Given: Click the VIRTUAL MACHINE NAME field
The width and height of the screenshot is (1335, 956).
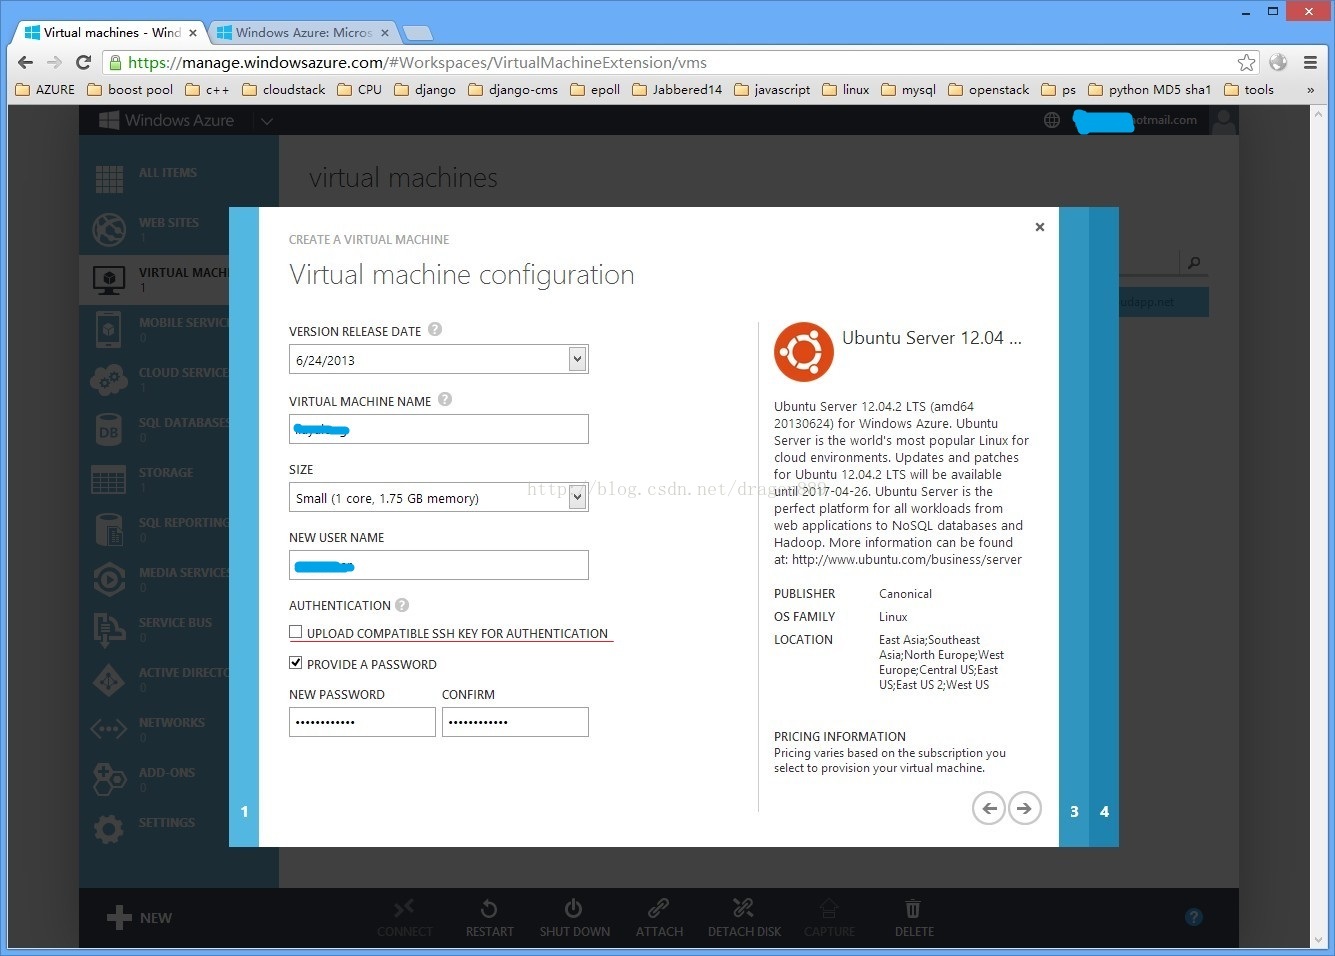Looking at the screenshot, I should (439, 429).
